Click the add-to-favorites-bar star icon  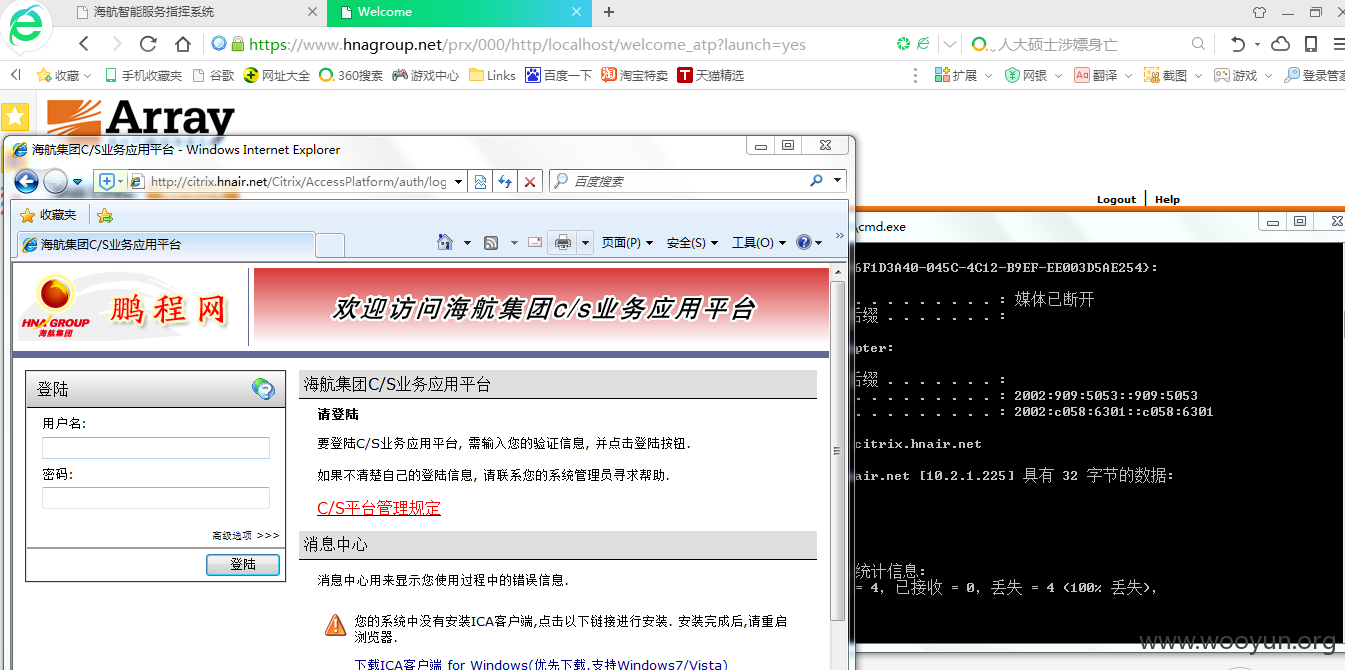pyautogui.click(x=105, y=215)
